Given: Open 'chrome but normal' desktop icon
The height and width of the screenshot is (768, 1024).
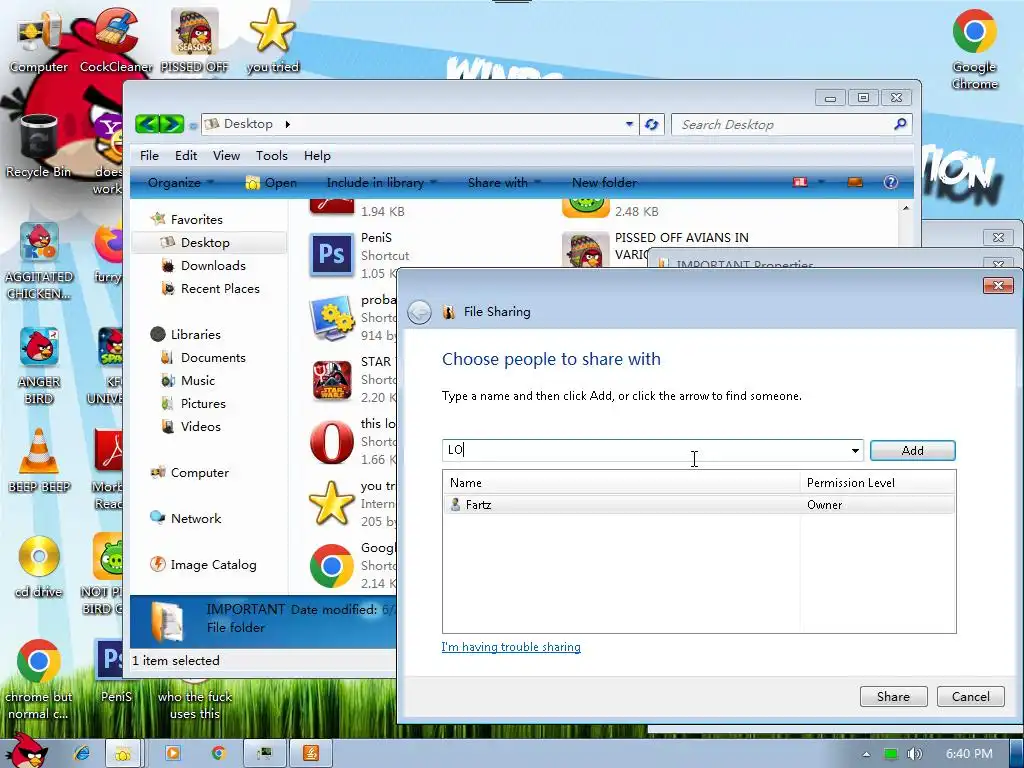Looking at the screenshot, I should pyautogui.click(x=39, y=679).
